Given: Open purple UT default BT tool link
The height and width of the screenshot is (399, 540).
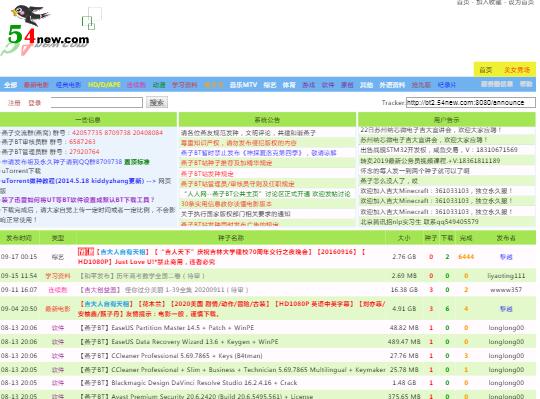Looking at the screenshot, I should pyautogui.click(x=78, y=200).
